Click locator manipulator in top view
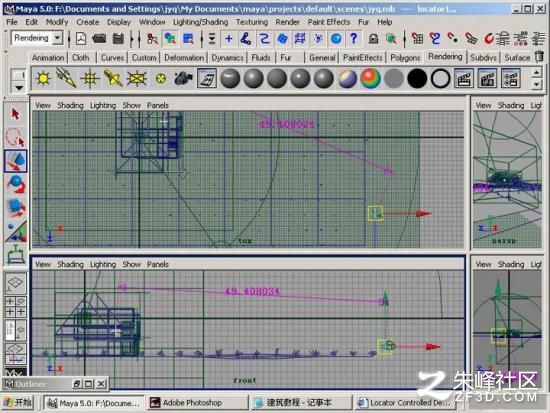Screen dimensions: 550x413 (x=375, y=213)
